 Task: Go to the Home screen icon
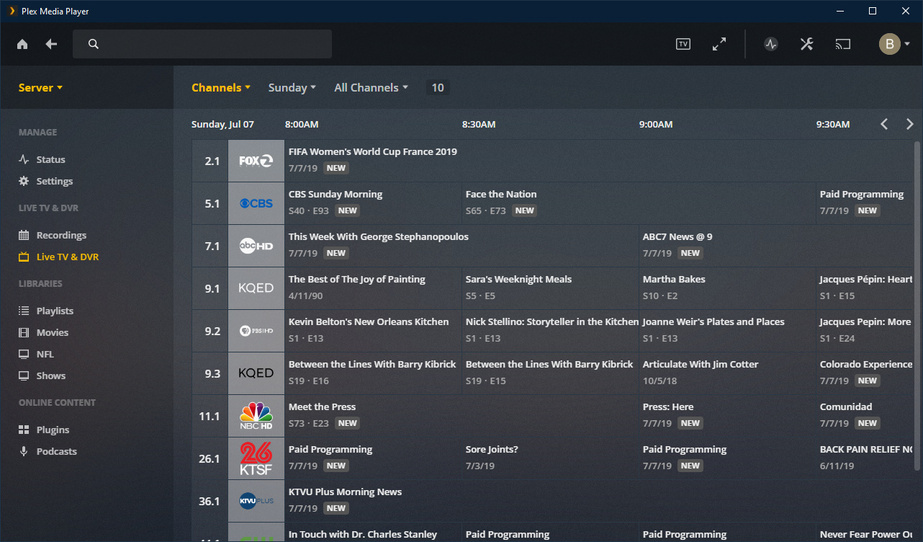point(22,44)
